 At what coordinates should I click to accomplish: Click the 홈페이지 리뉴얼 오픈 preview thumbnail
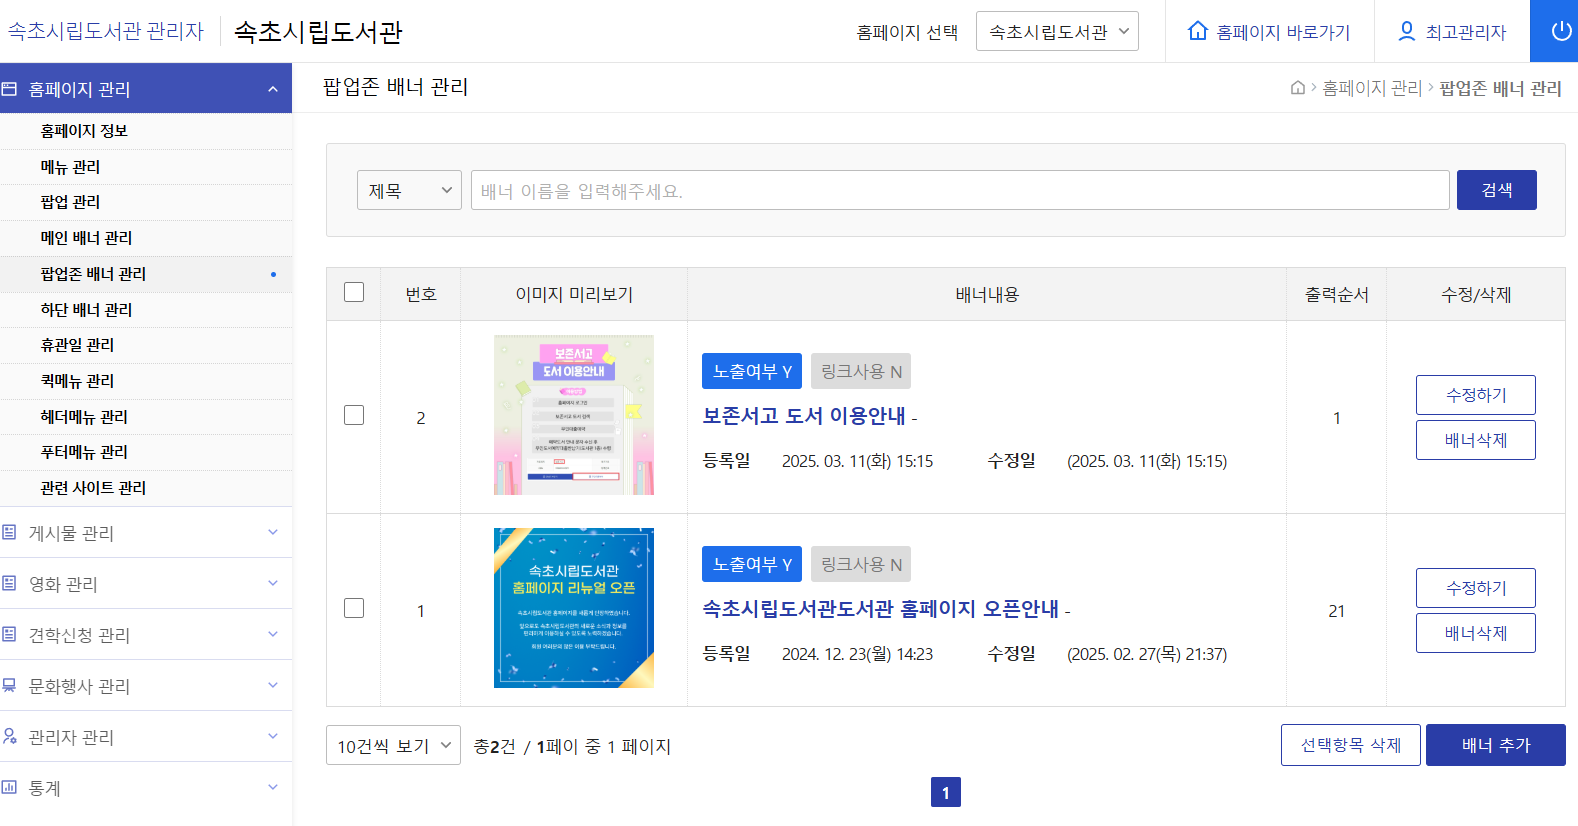pos(574,608)
